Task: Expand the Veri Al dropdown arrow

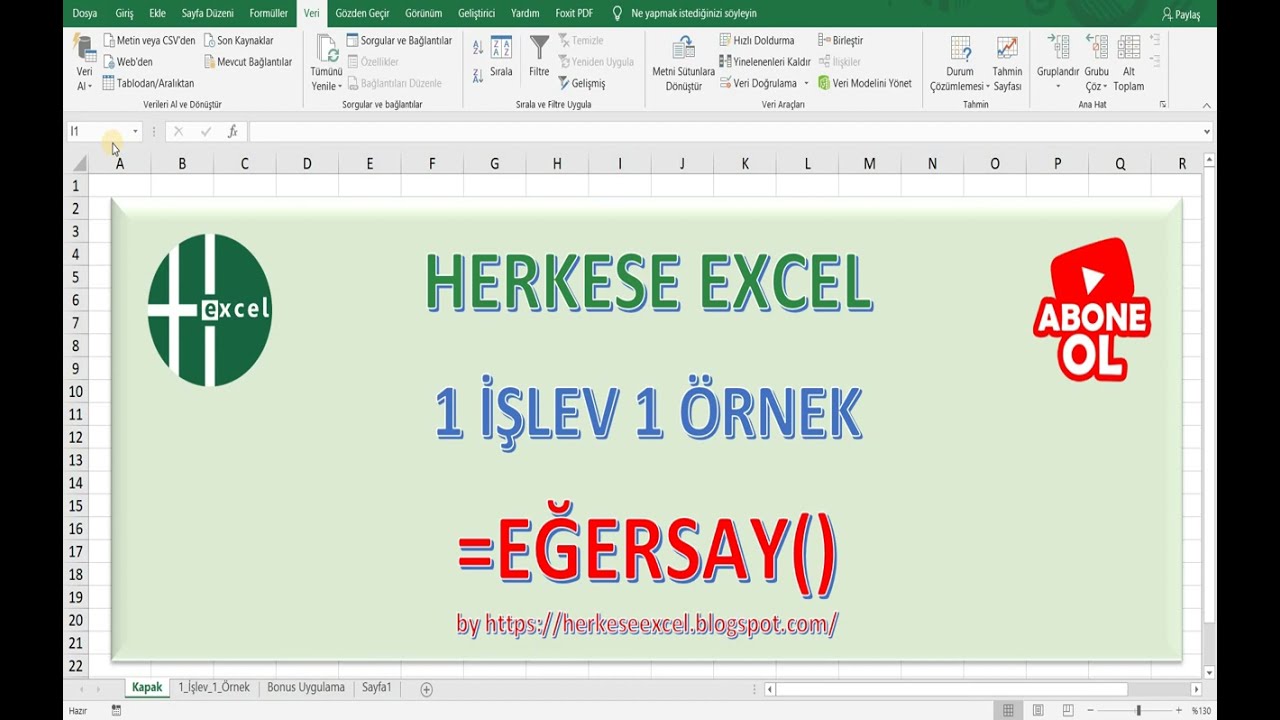Action: point(90,87)
